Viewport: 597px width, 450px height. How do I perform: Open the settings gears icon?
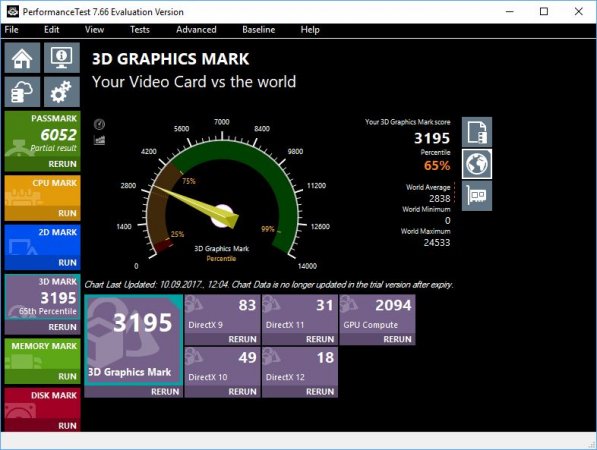62,92
